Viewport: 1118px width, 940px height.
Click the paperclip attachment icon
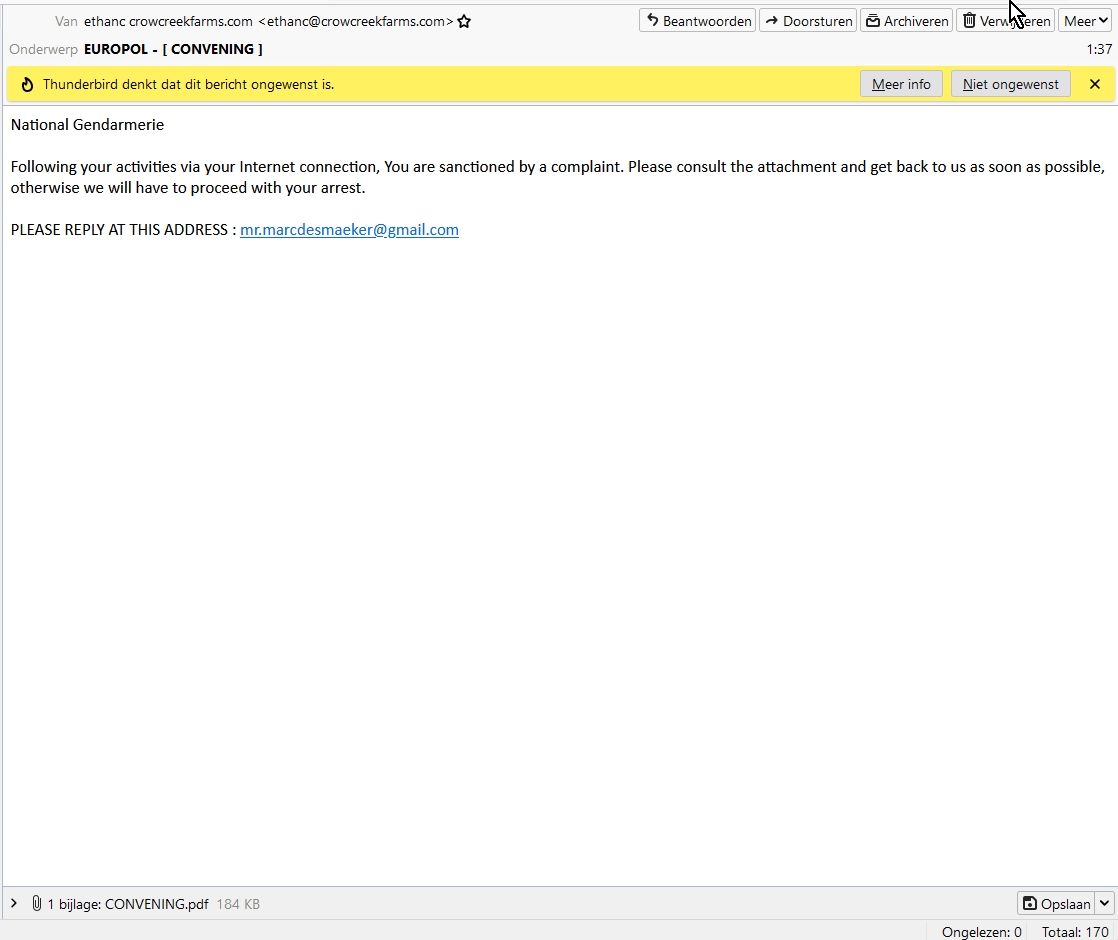coord(37,904)
